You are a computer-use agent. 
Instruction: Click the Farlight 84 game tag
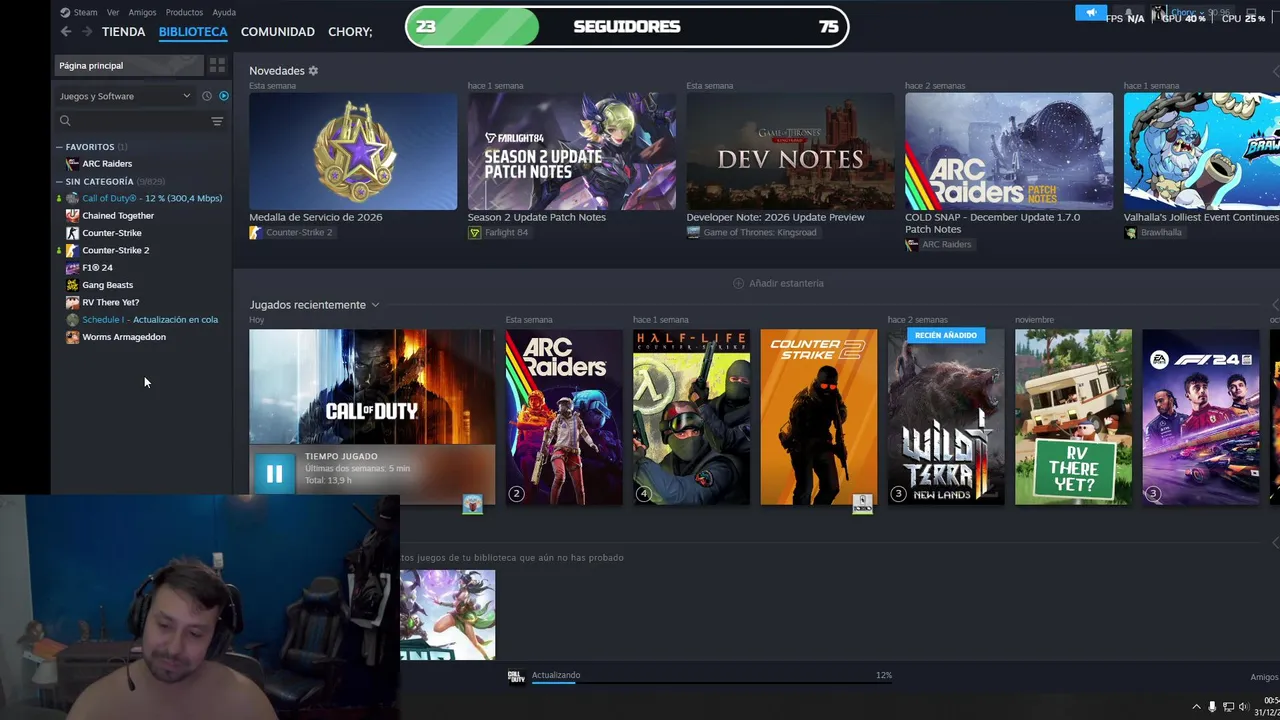coord(498,233)
